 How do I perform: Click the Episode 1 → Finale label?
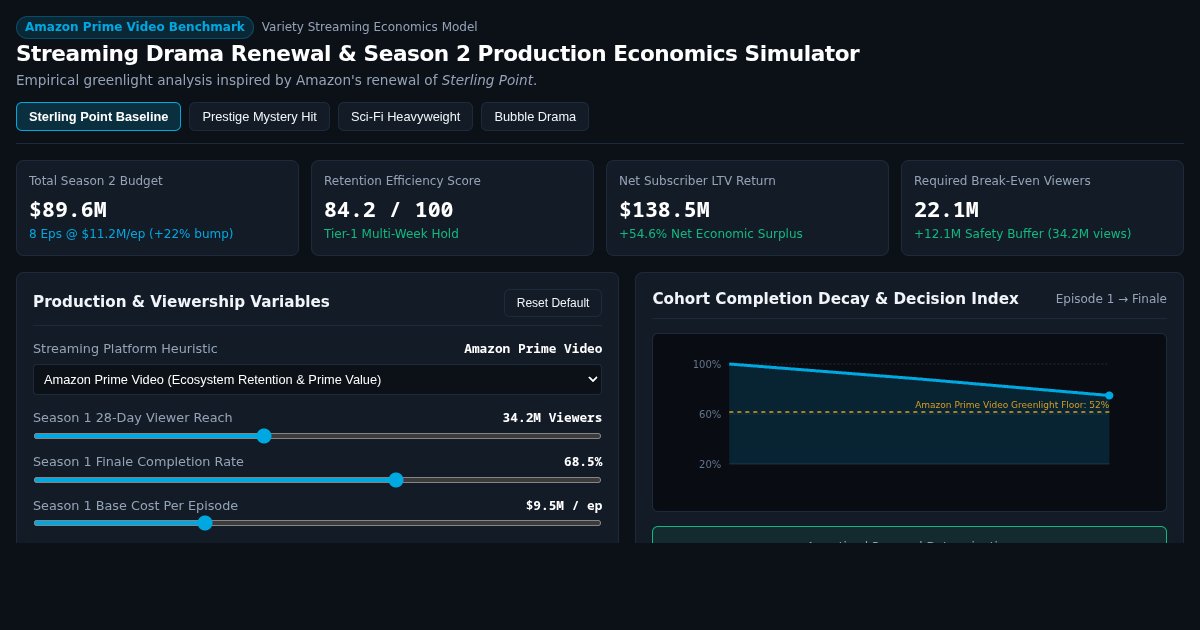coord(1111,299)
